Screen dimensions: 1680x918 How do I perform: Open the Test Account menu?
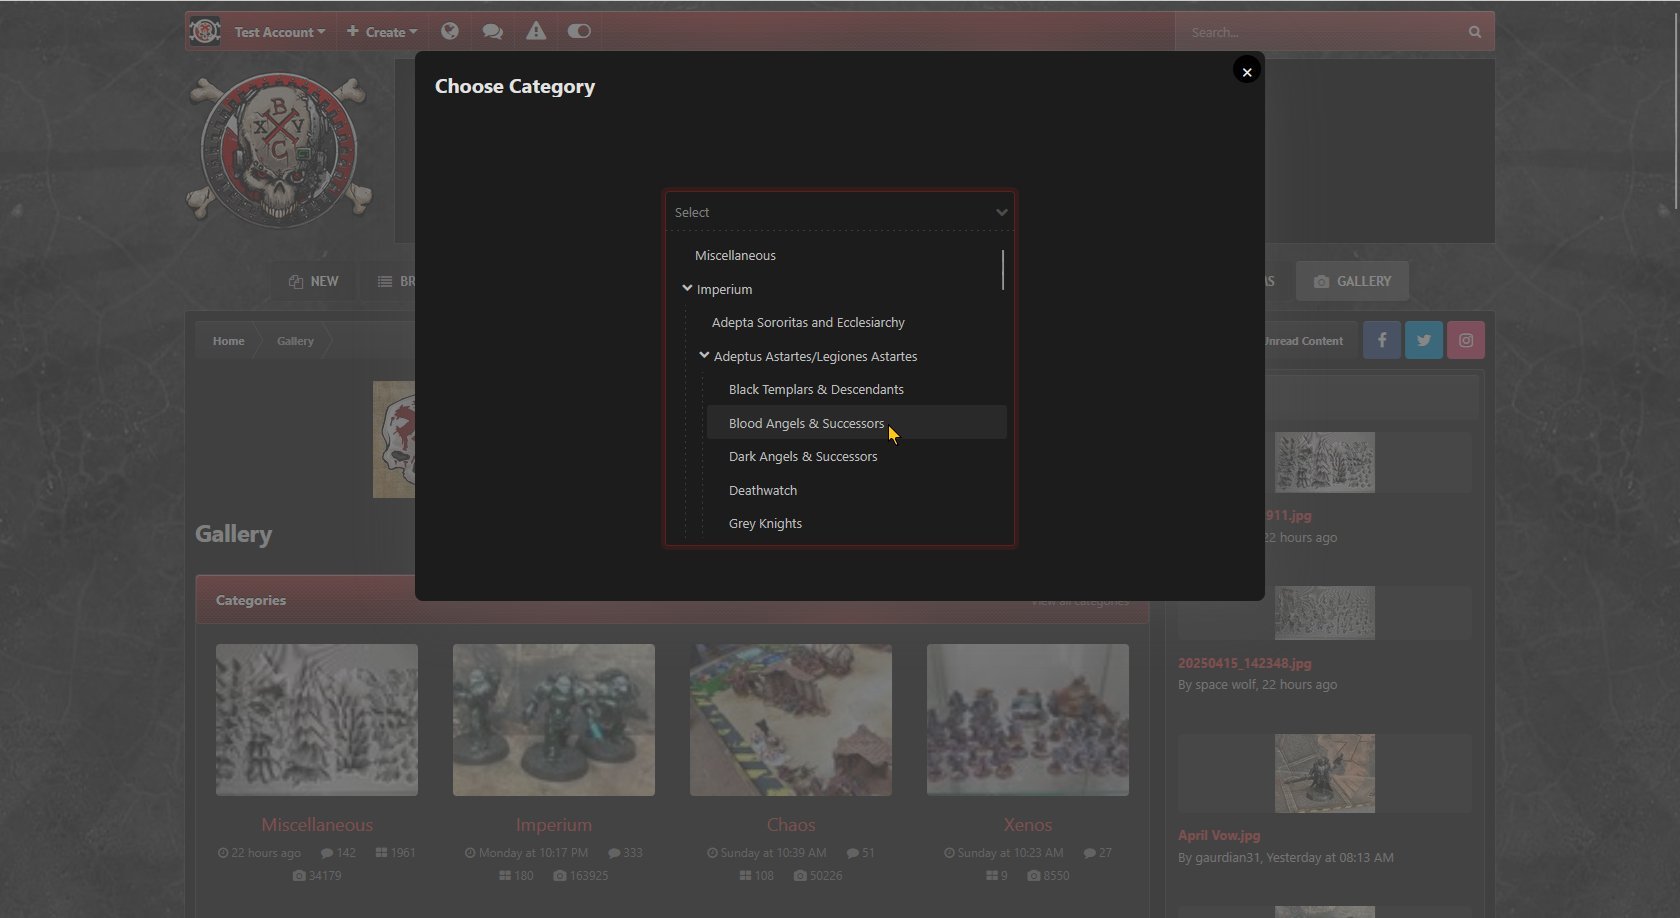(x=279, y=32)
